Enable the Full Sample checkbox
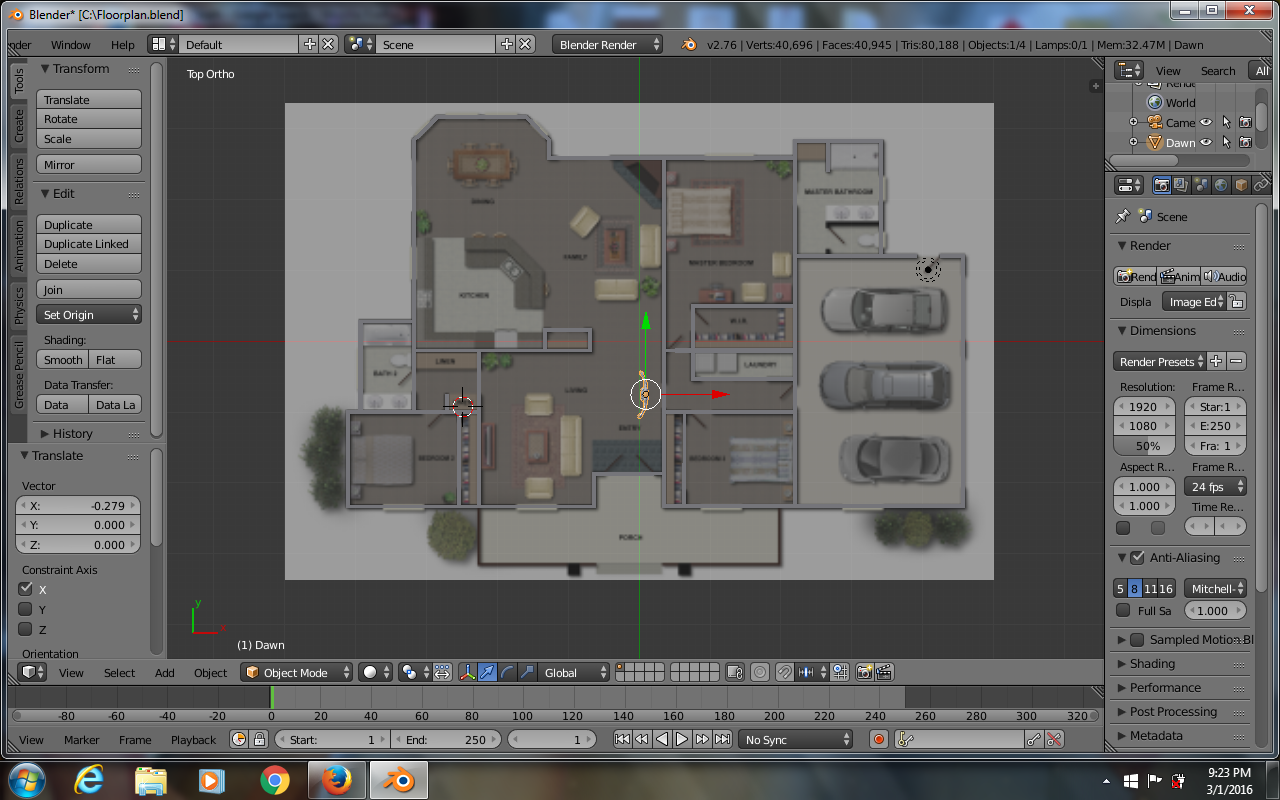Screen dimensions: 1280x800 coord(1123,610)
